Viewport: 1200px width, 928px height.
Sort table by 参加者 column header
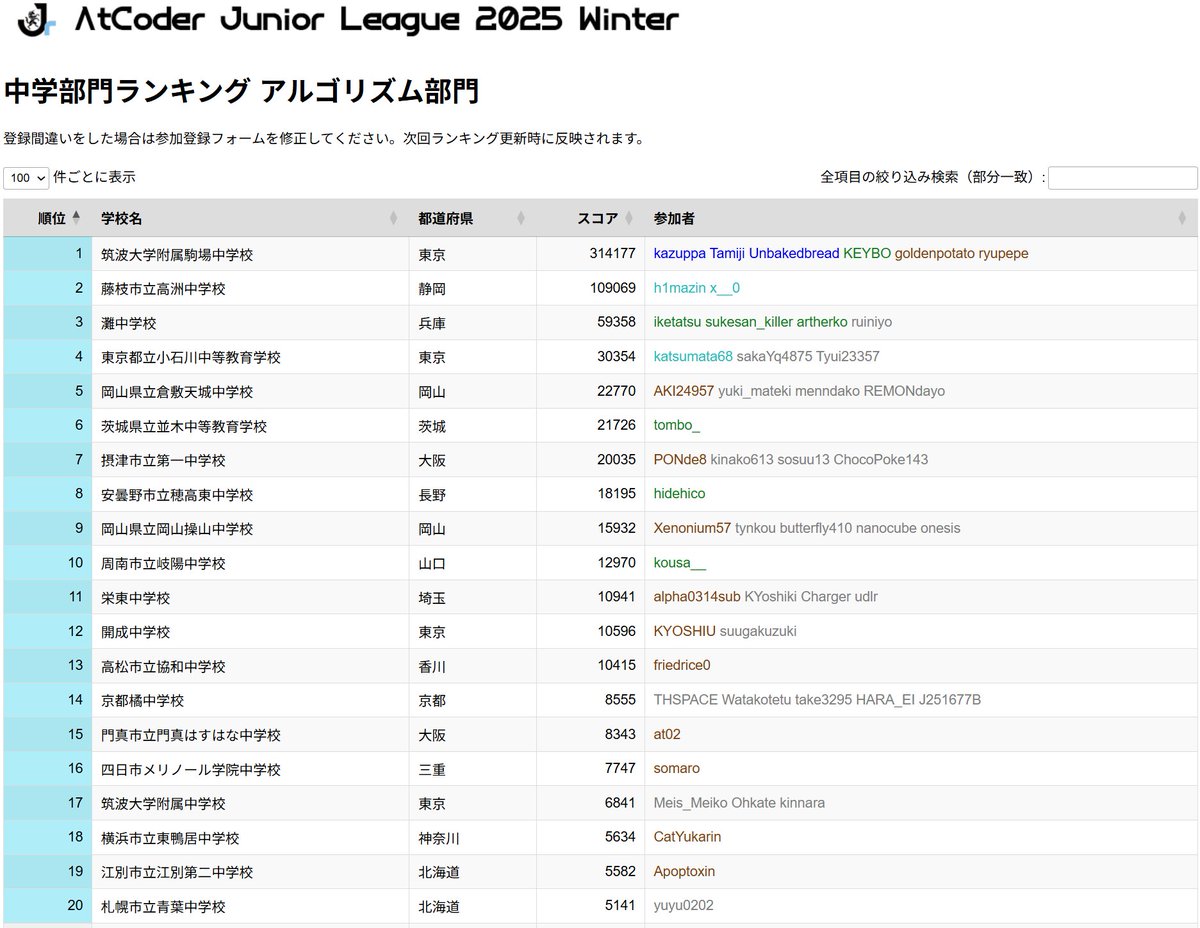click(x=920, y=218)
